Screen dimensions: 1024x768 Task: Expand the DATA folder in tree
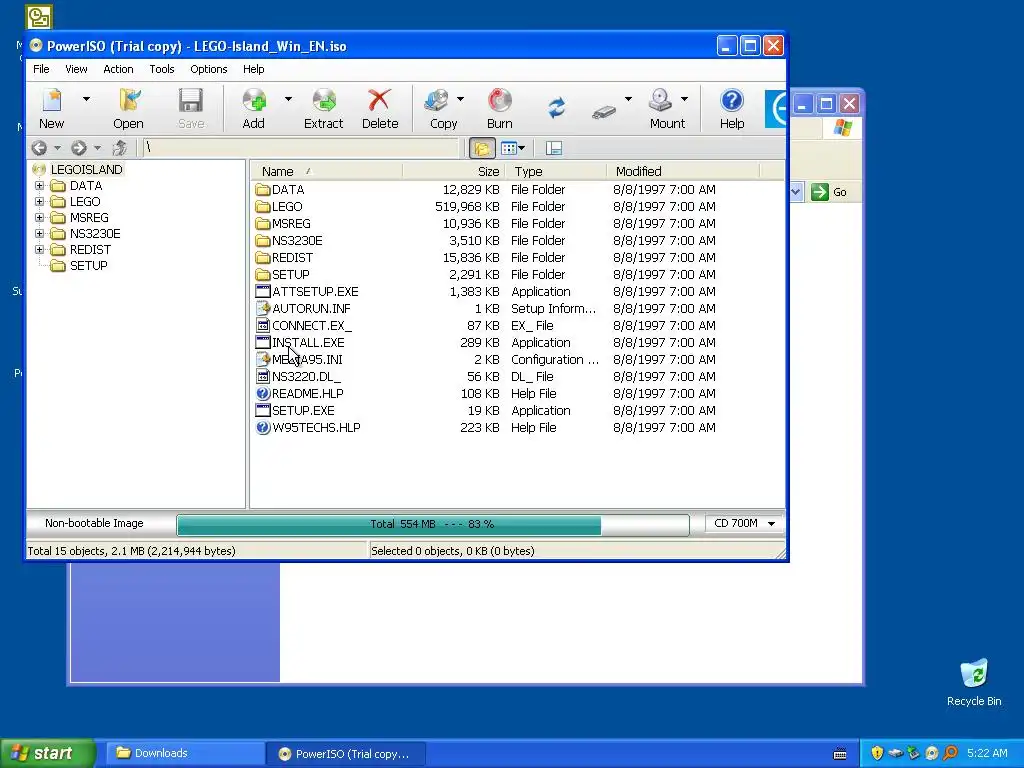pyautogui.click(x=39, y=185)
